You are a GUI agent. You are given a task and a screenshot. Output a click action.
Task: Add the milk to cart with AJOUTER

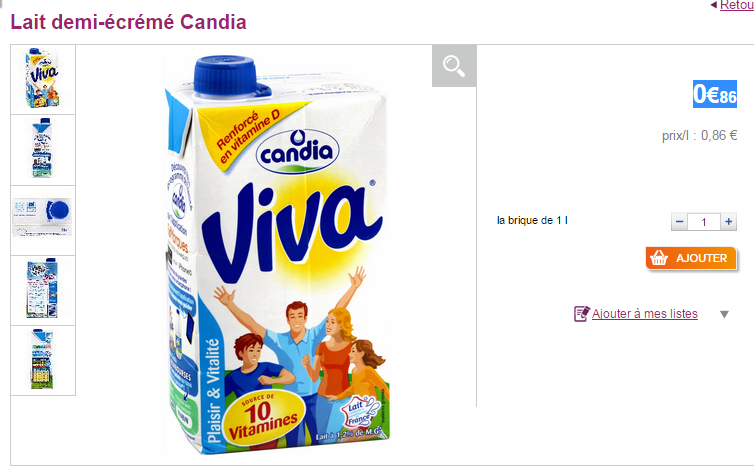tap(691, 258)
